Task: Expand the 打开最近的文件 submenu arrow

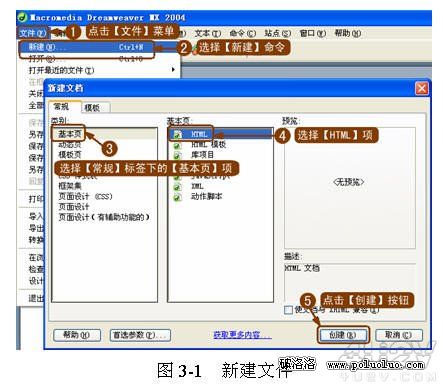Action: (x=173, y=70)
